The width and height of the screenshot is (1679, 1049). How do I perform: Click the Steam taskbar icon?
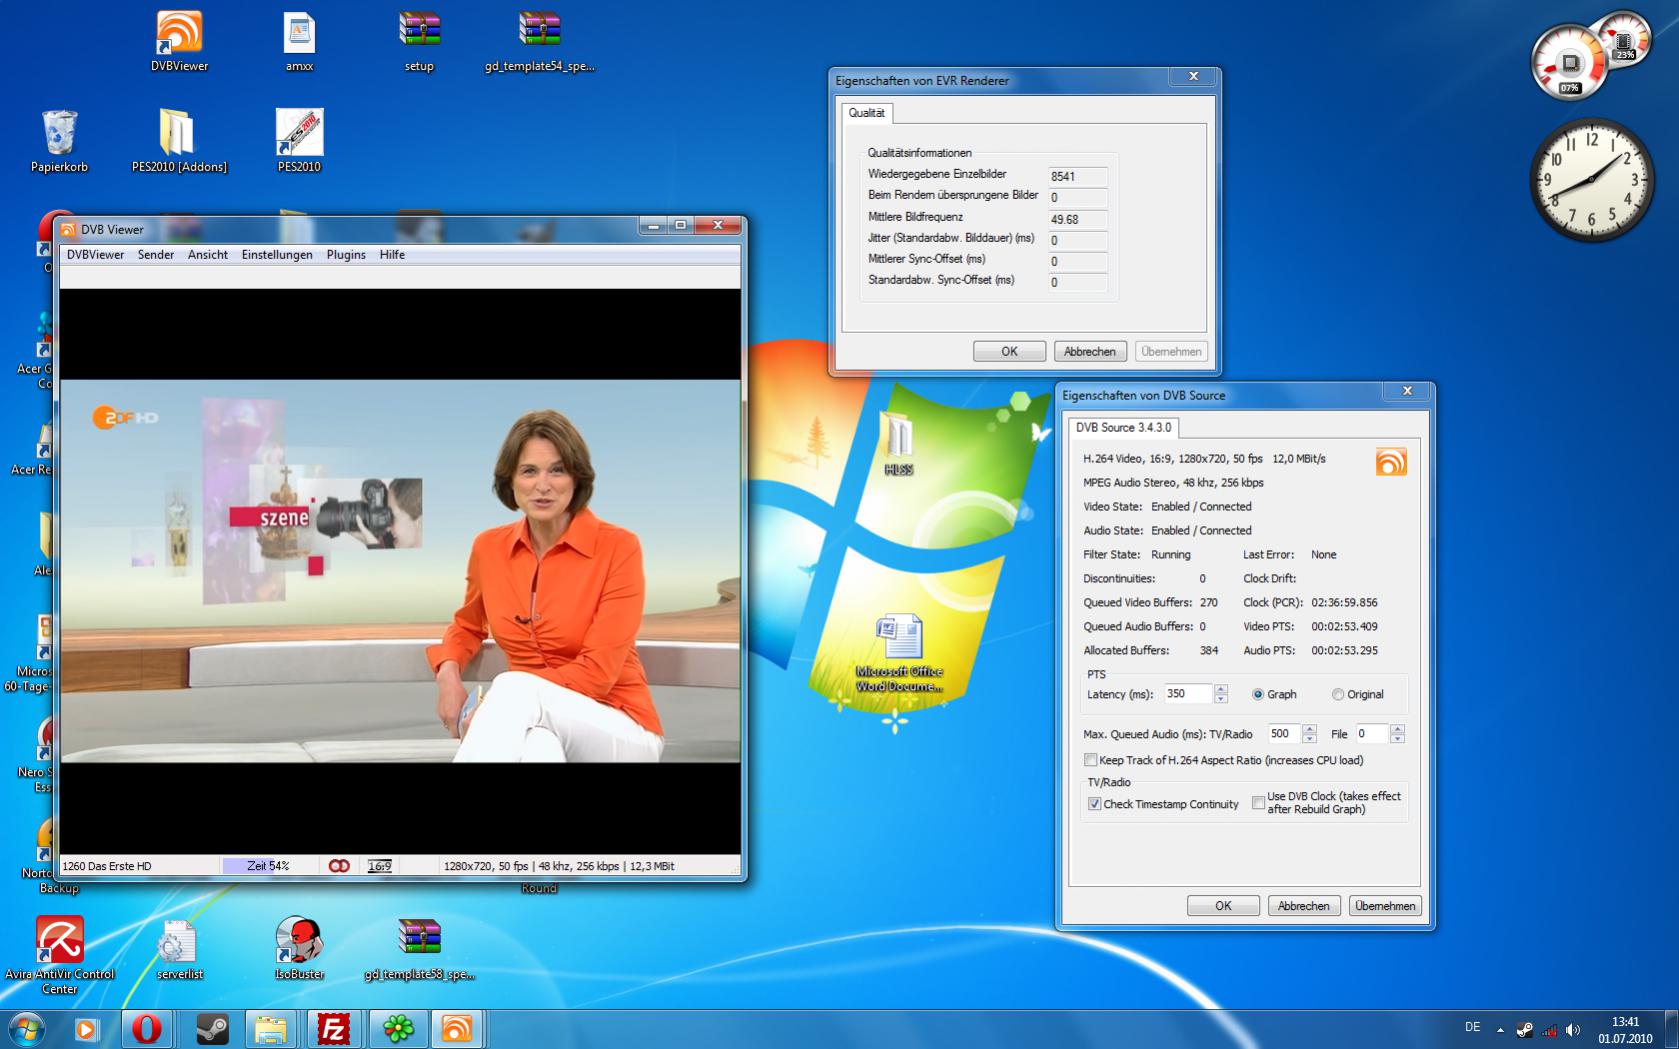click(211, 1028)
